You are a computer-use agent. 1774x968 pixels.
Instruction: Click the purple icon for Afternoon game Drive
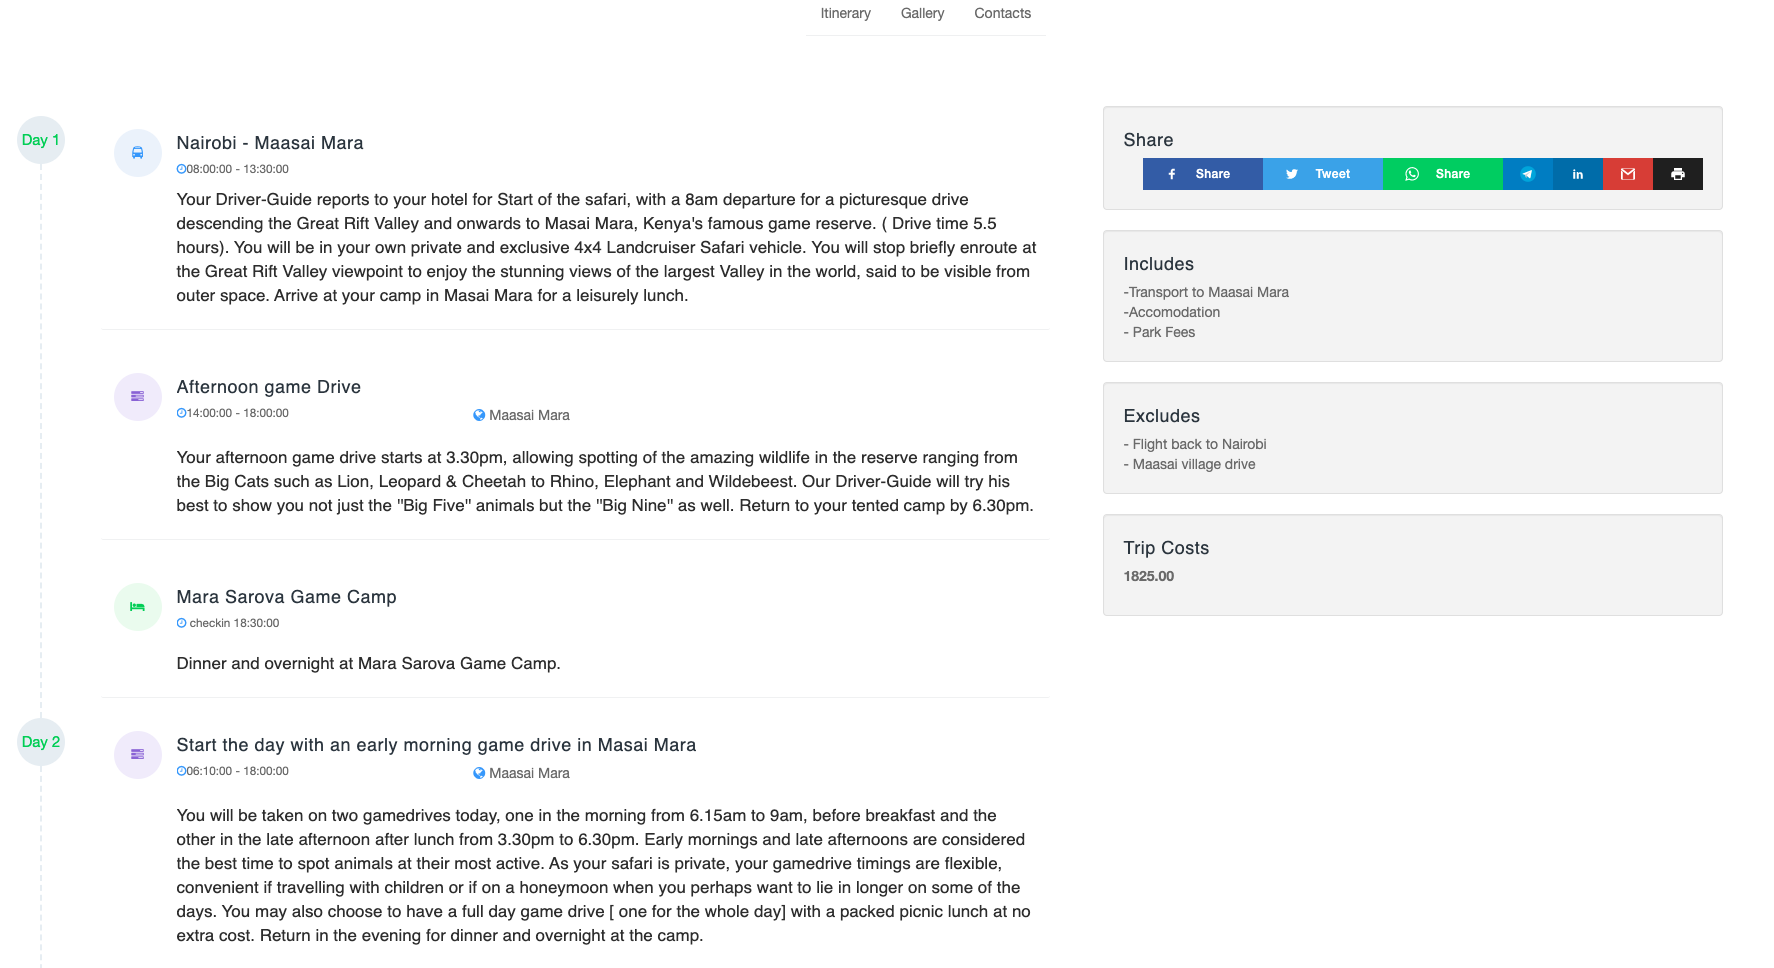pos(137,396)
